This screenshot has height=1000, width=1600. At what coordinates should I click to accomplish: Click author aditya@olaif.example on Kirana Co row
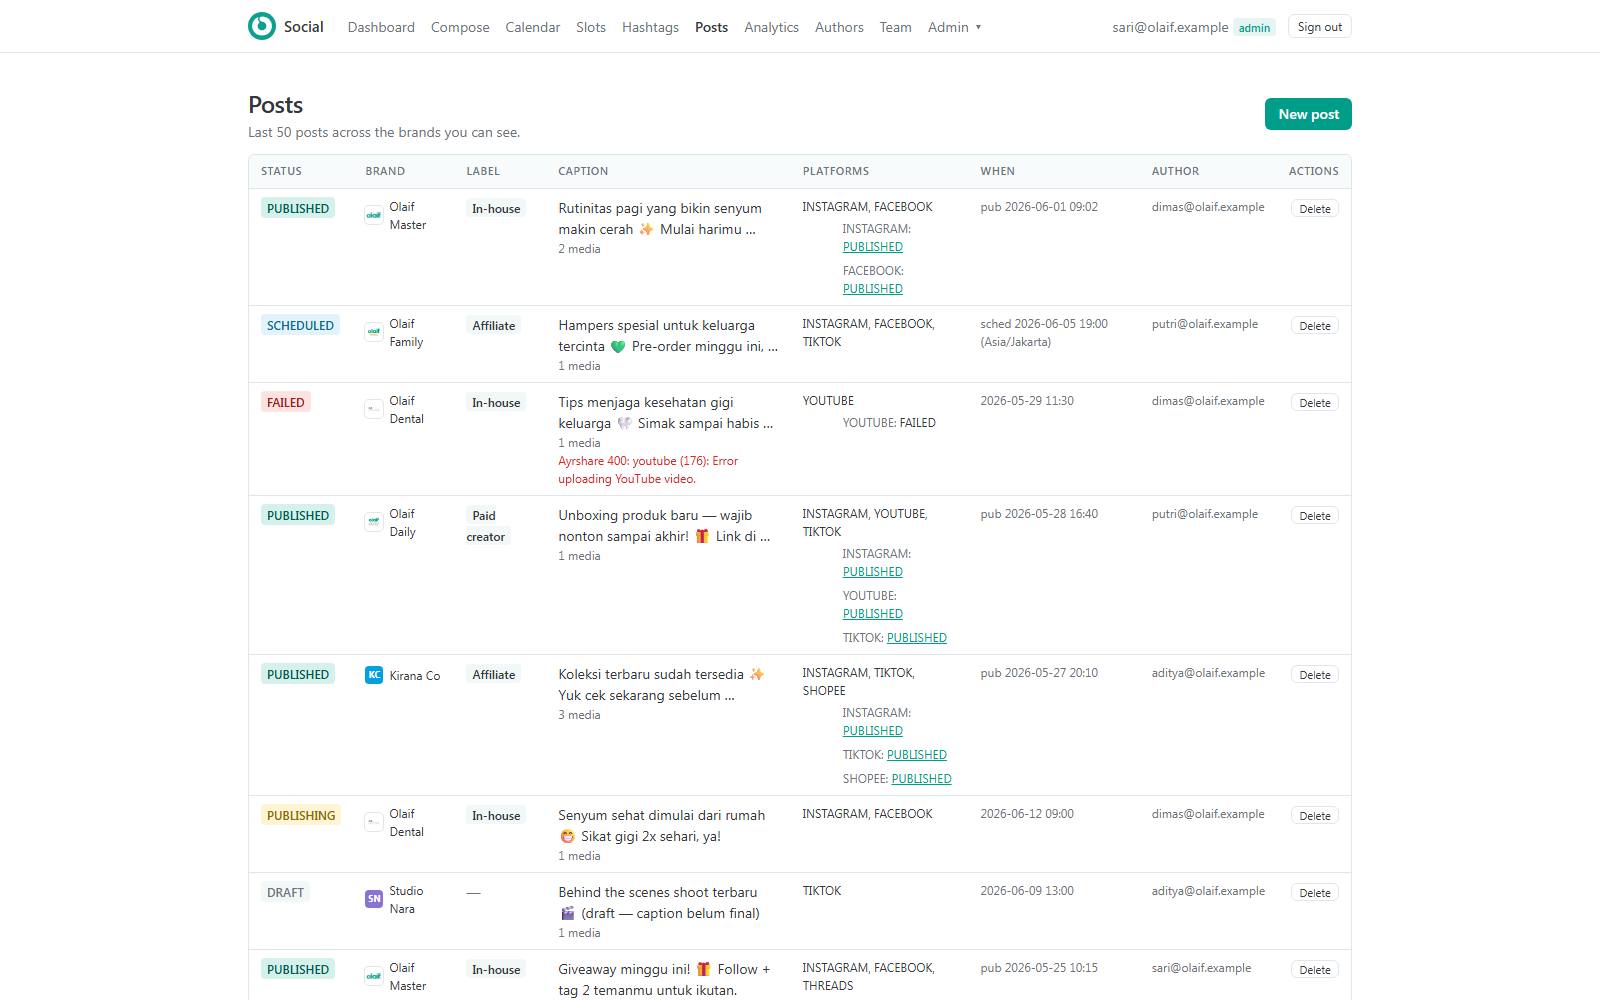1208,673
